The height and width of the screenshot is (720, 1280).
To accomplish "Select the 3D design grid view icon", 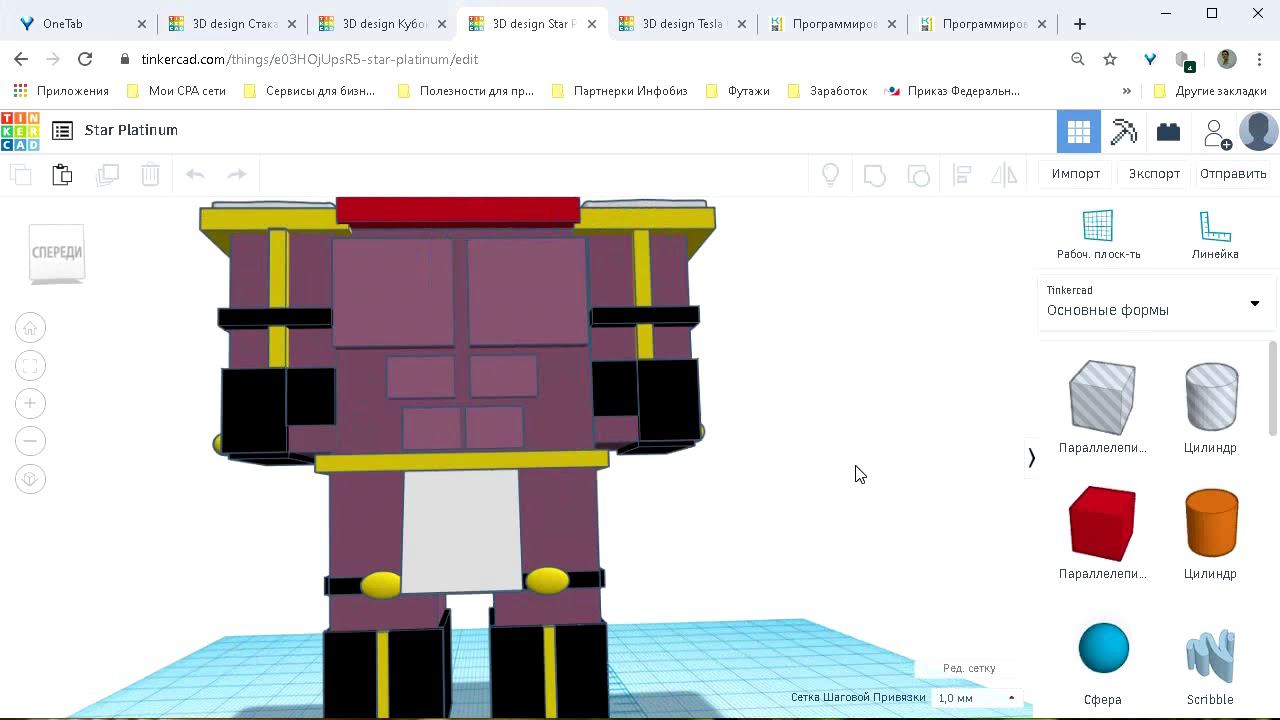I will [1078, 132].
